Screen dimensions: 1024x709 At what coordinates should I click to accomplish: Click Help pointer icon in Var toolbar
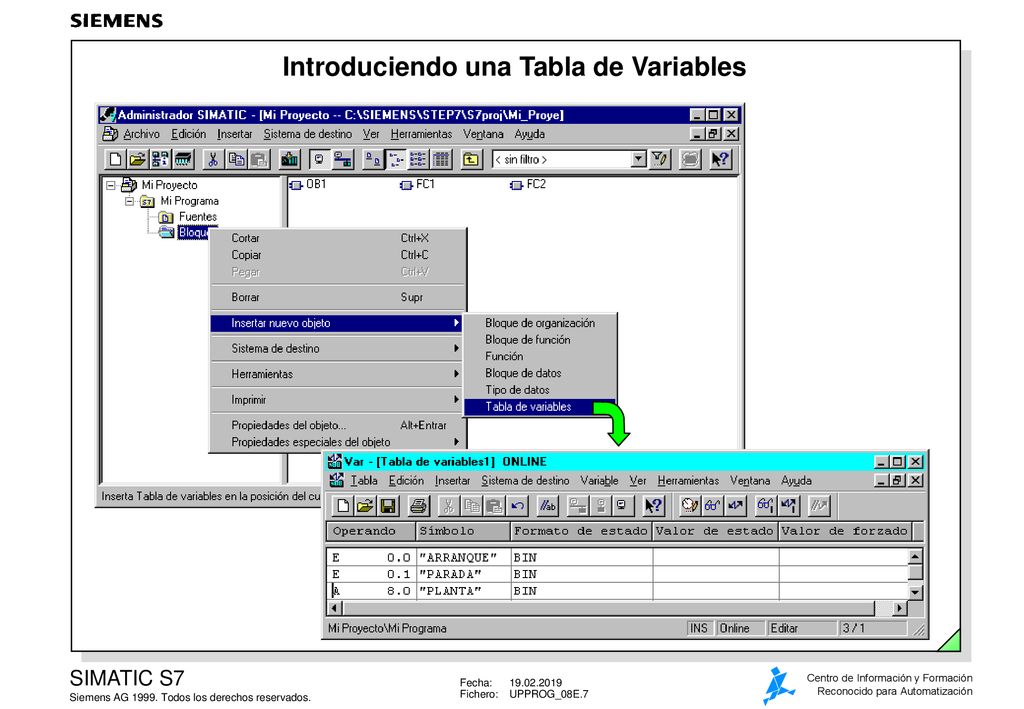click(x=654, y=505)
